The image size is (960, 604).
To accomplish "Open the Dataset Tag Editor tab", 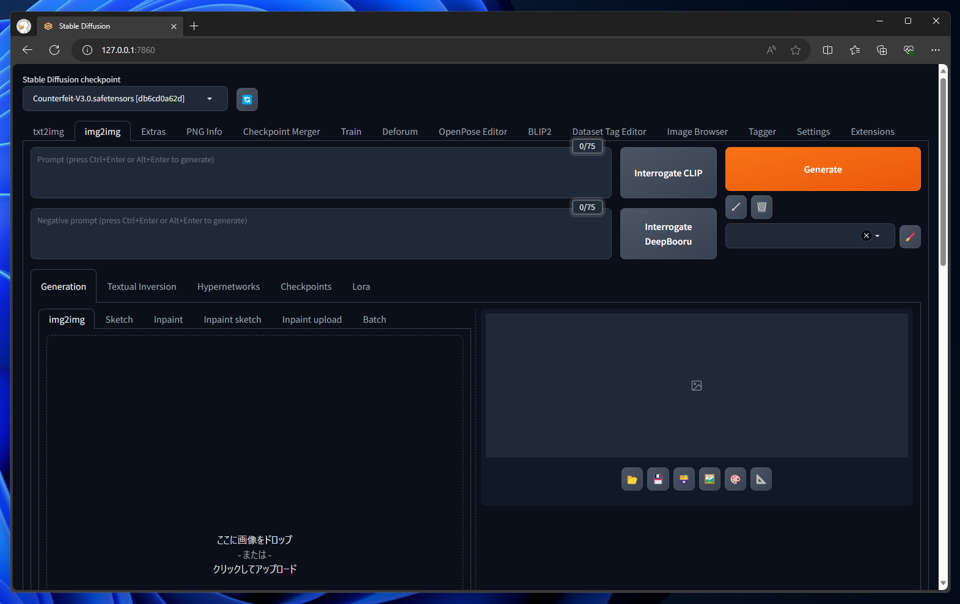I will (x=609, y=132).
